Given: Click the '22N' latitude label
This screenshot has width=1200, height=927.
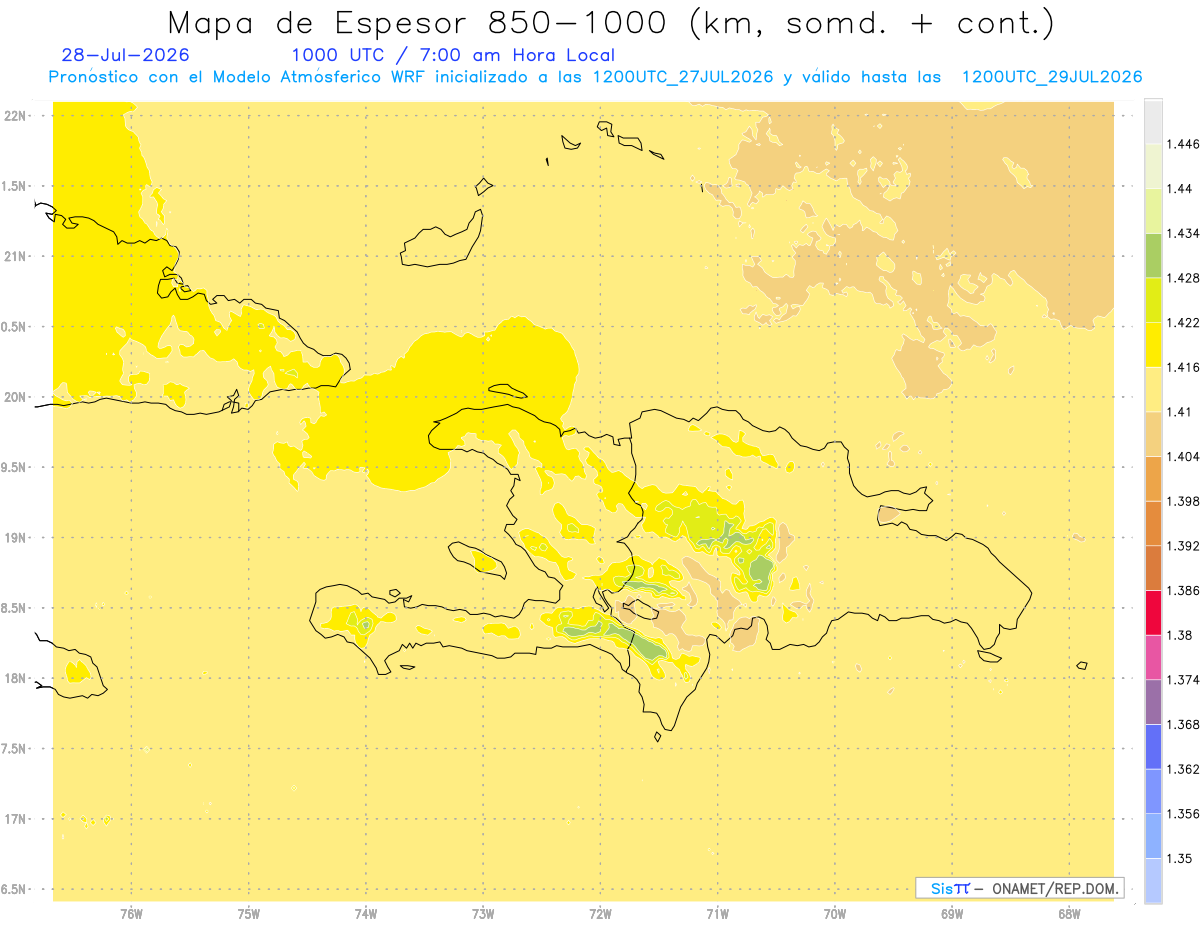Looking at the screenshot, I should (x=15, y=116).
